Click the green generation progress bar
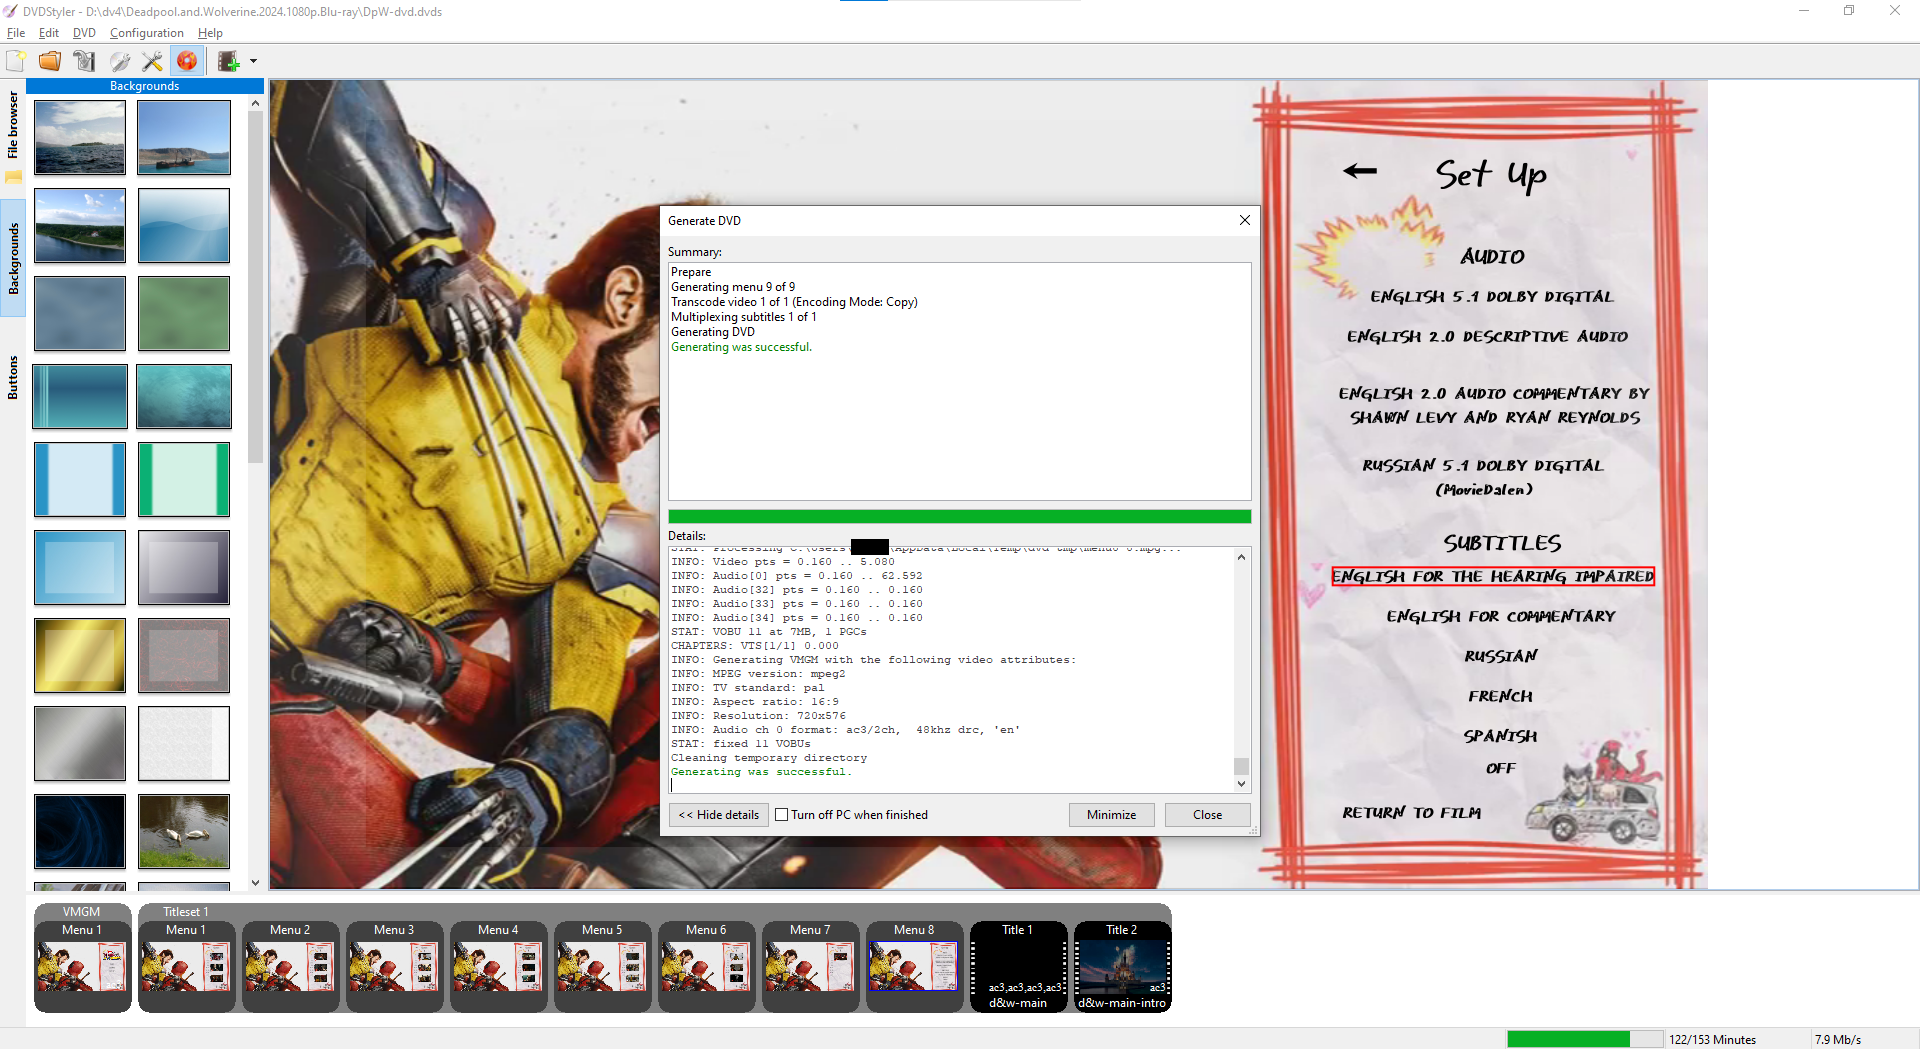1920x1049 pixels. 960,516
